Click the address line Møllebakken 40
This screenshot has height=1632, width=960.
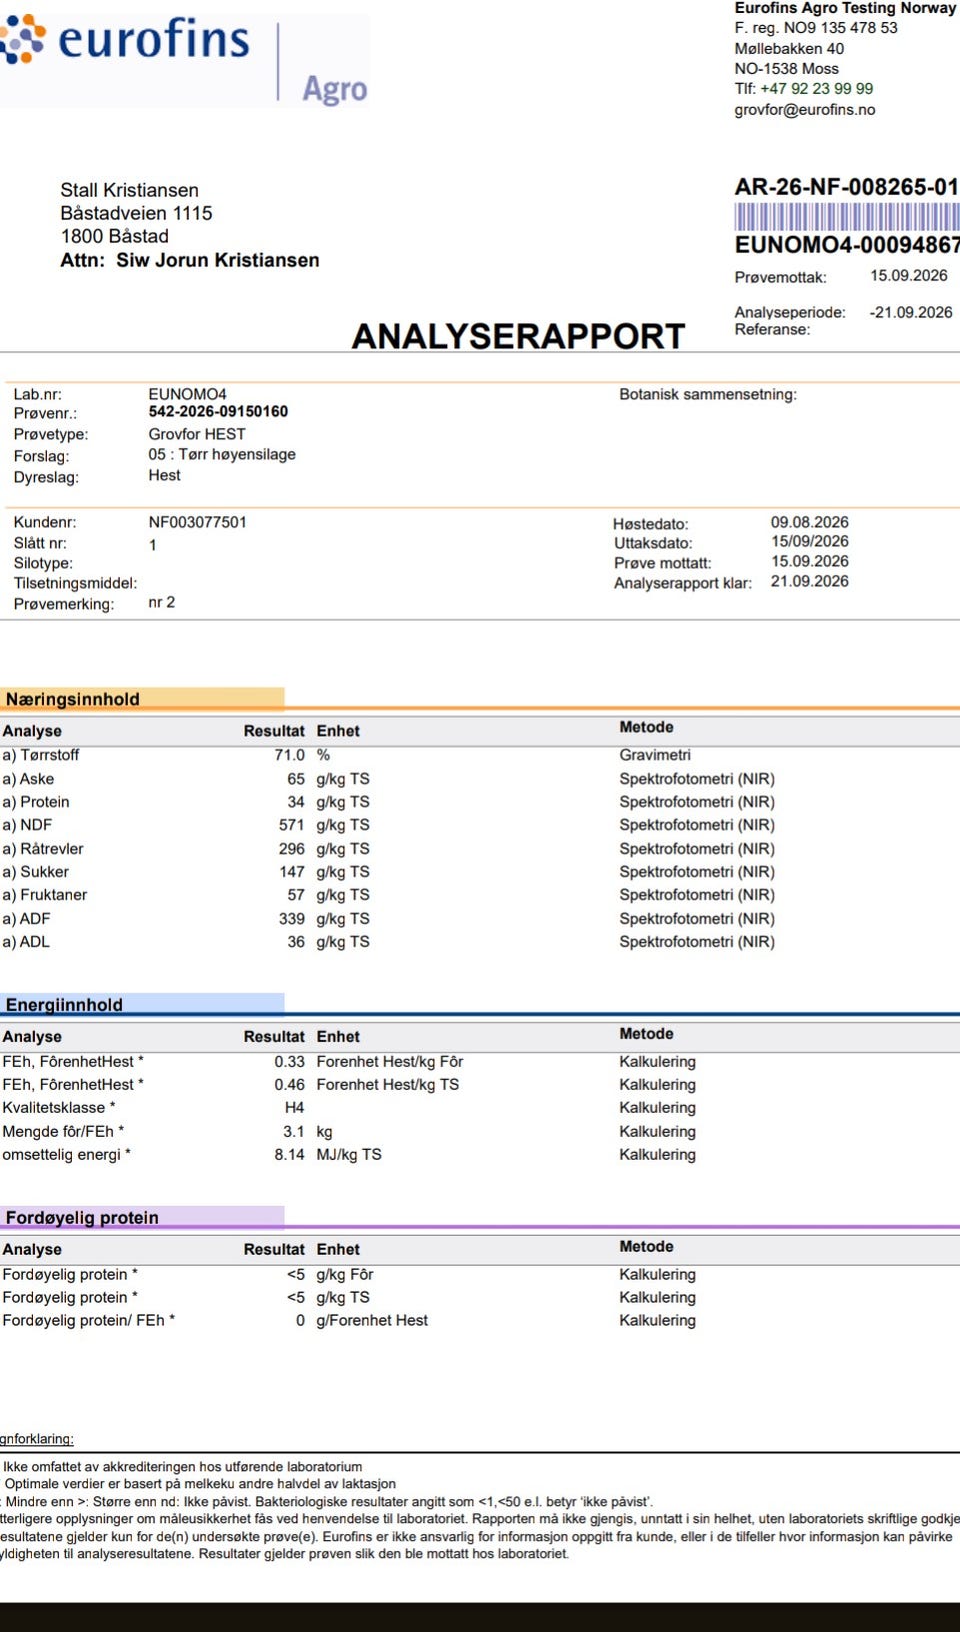[x=789, y=48]
